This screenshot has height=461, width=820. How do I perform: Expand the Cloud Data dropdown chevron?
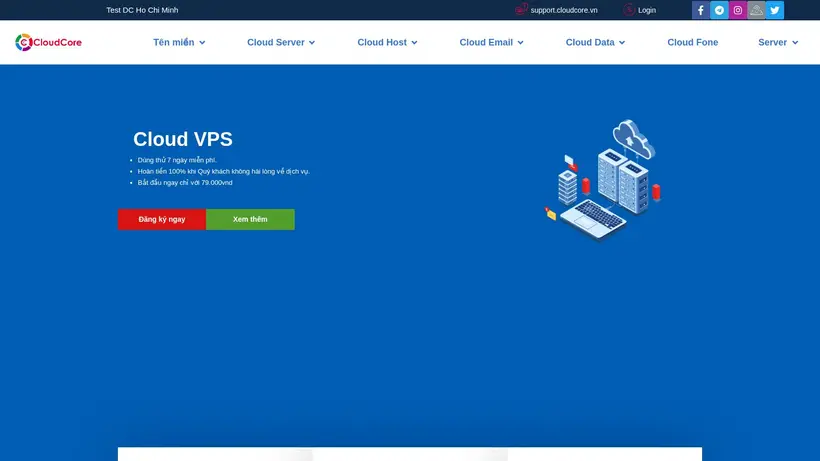622,43
